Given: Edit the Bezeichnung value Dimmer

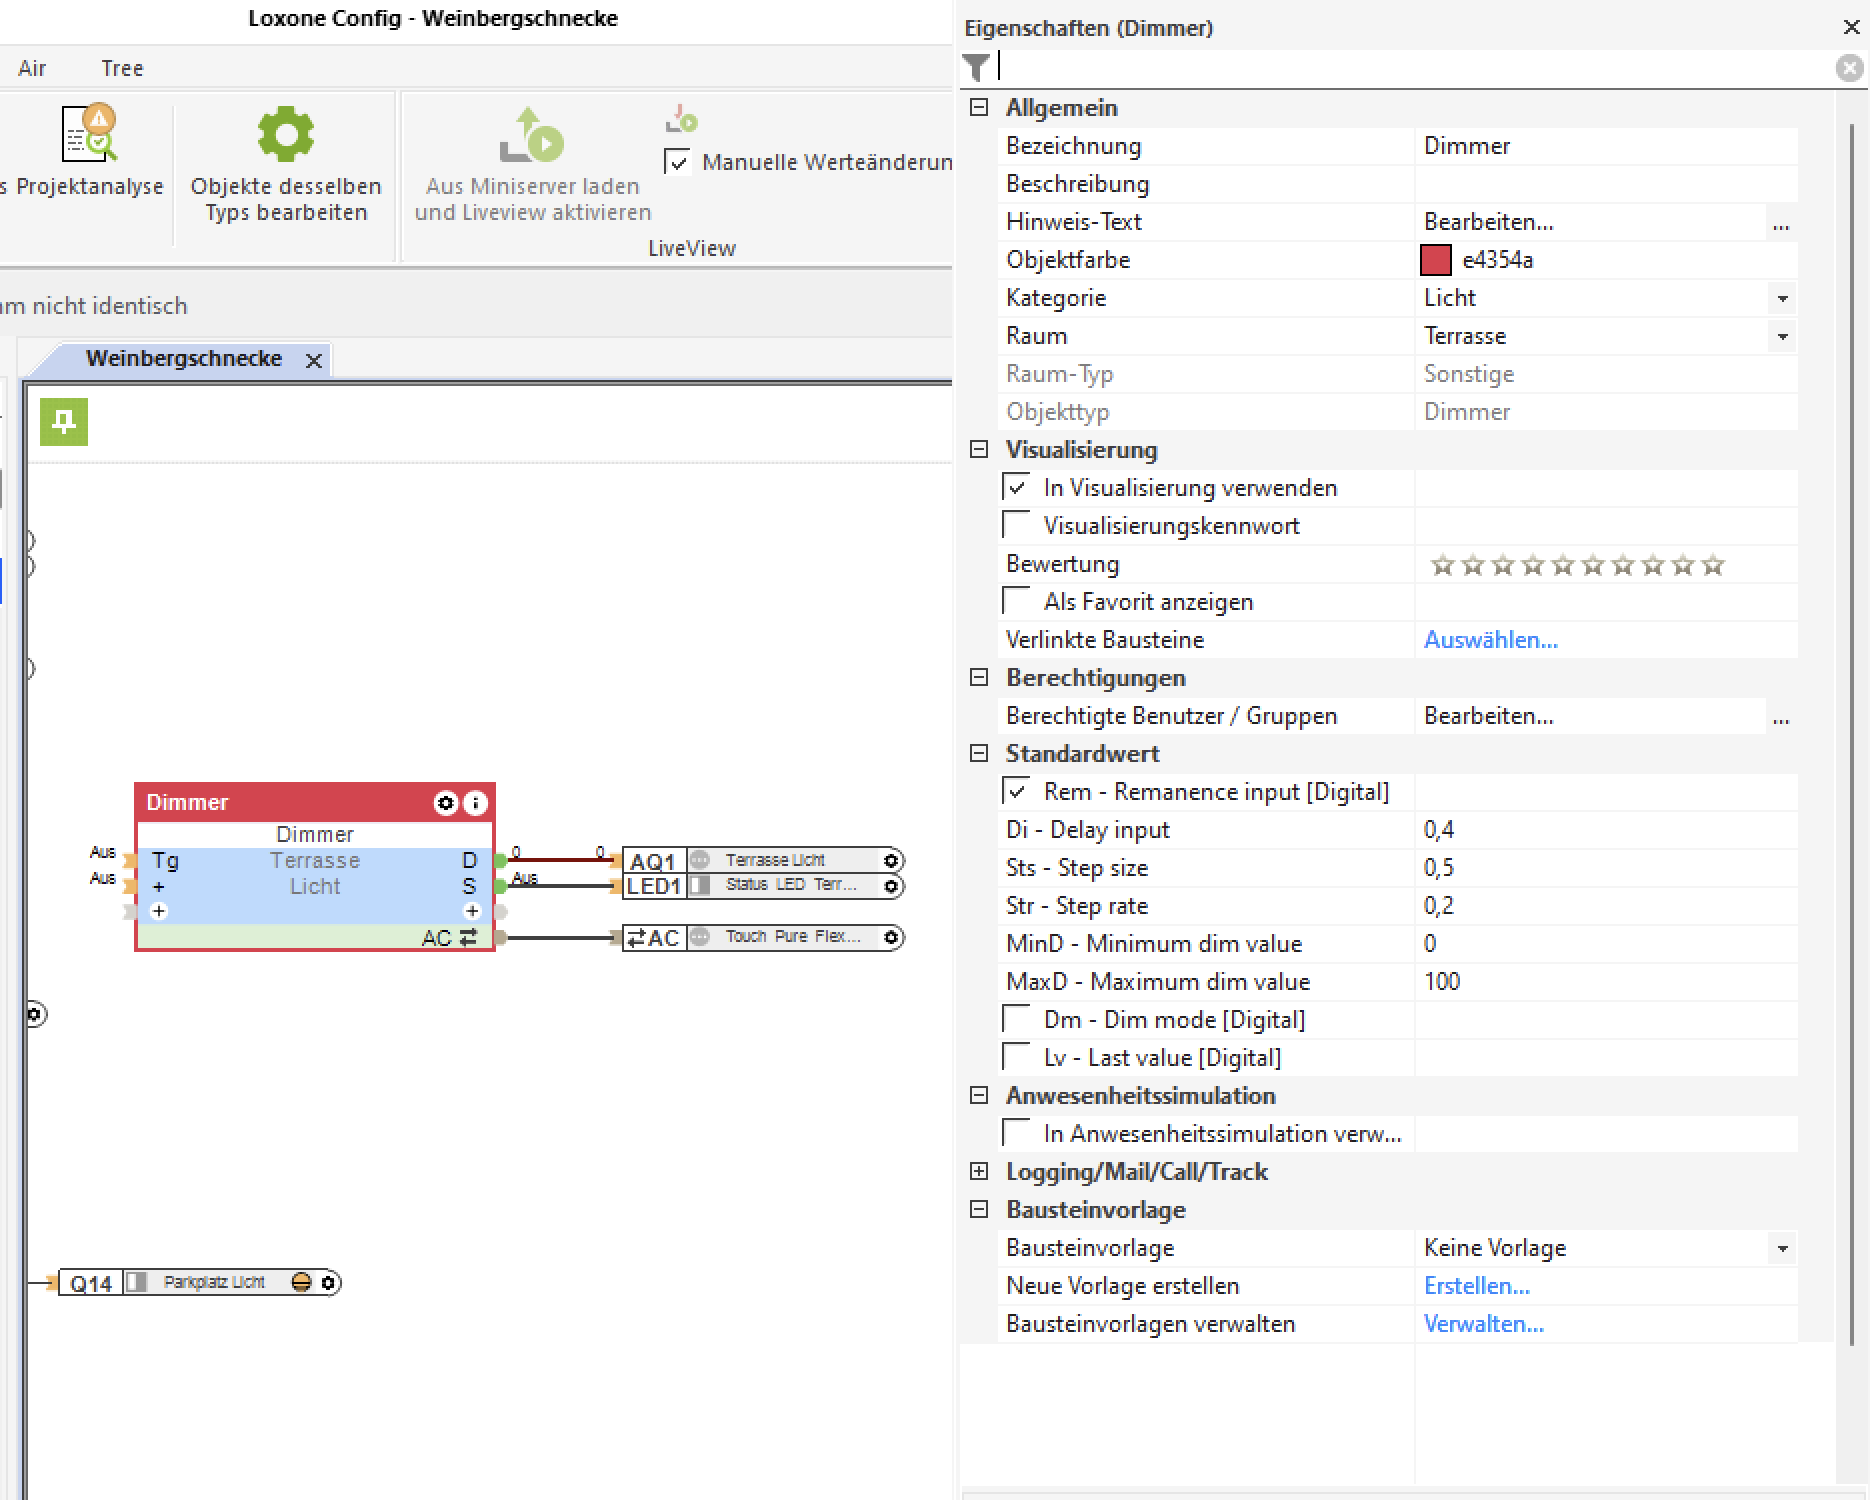Looking at the screenshot, I should tap(1606, 146).
